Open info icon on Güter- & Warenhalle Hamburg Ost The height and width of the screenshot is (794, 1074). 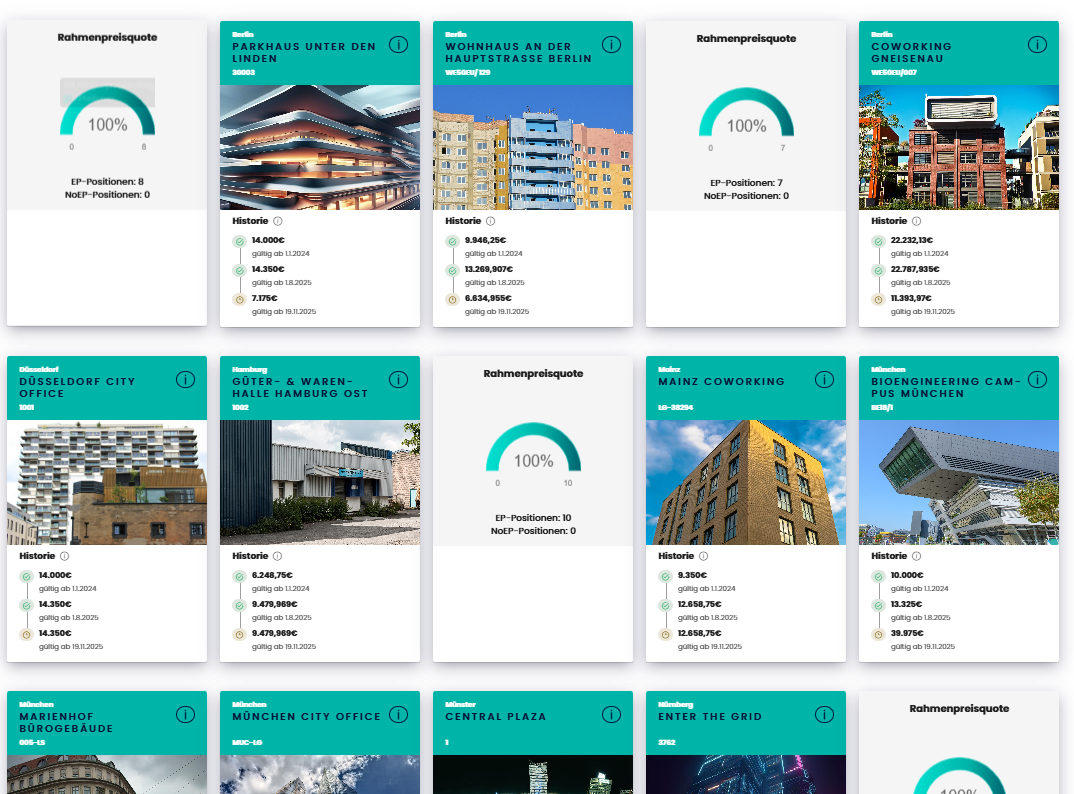(x=398, y=380)
